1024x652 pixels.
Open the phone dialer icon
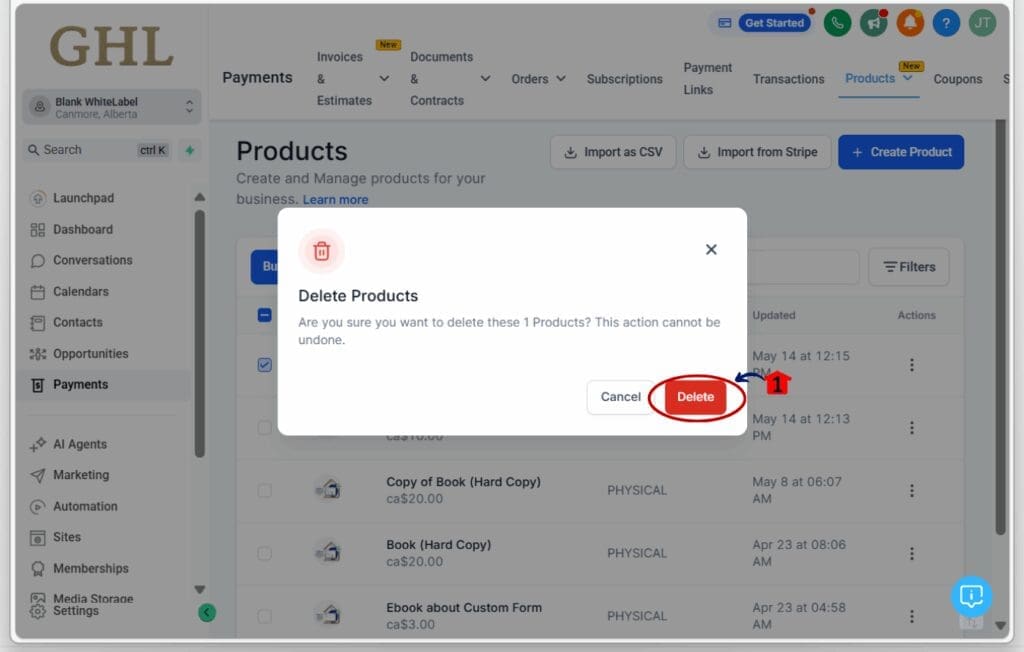coord(837,24)
